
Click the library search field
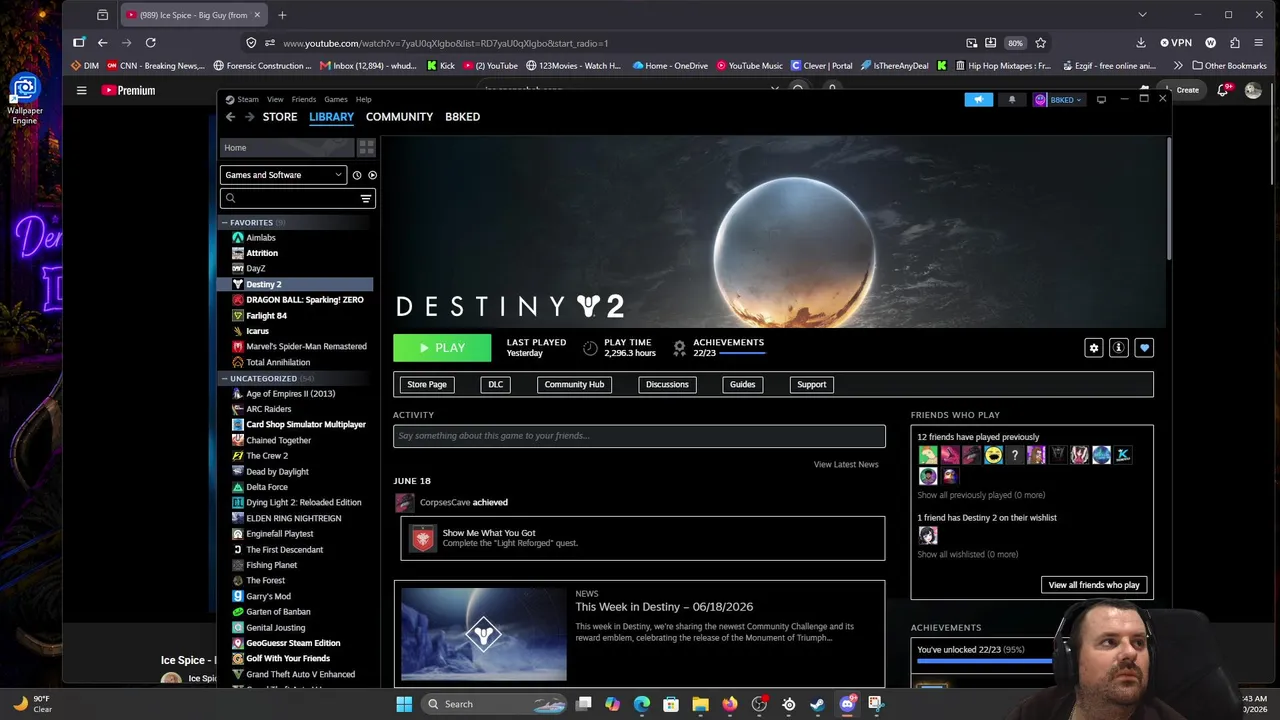click(x=297, y=198)
